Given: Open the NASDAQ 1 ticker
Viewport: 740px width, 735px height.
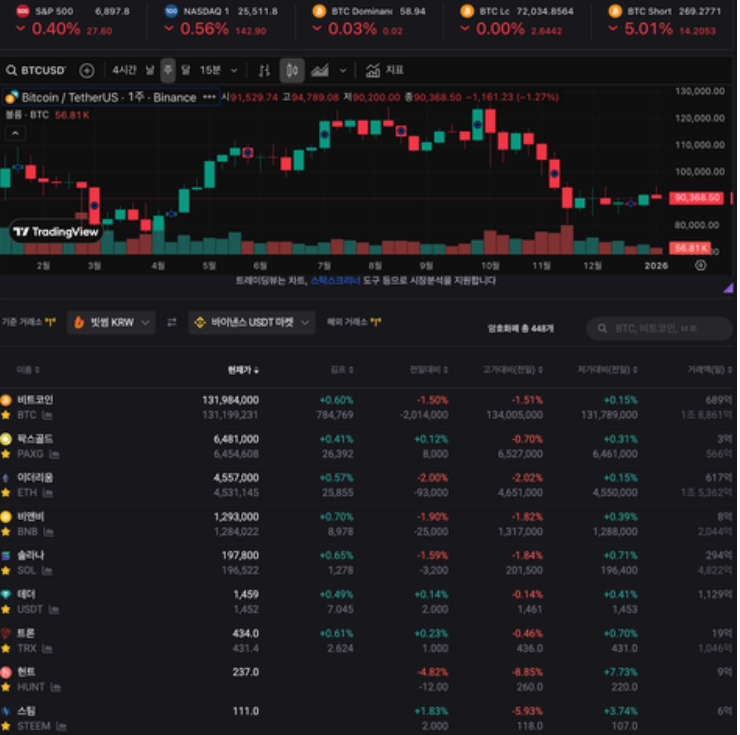Looking at the screenshot, I should point(221,21).
